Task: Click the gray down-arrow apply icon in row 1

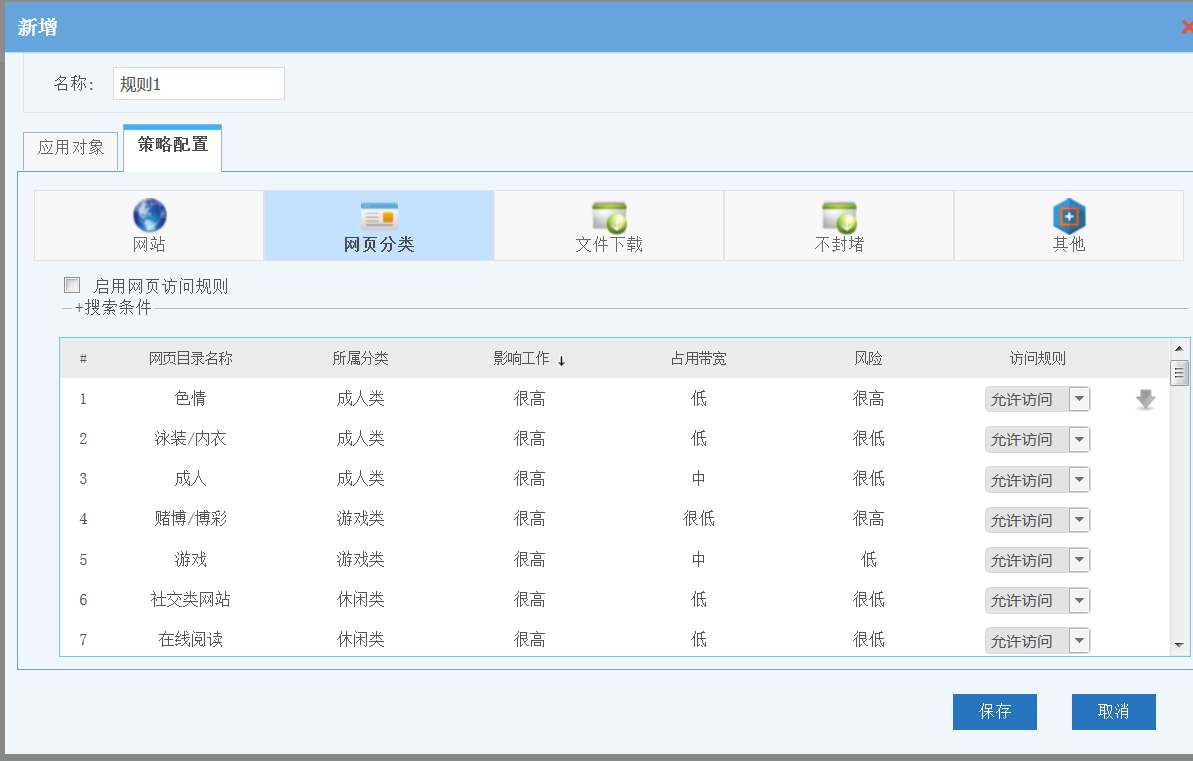Action: click(x=1146, y=400)
